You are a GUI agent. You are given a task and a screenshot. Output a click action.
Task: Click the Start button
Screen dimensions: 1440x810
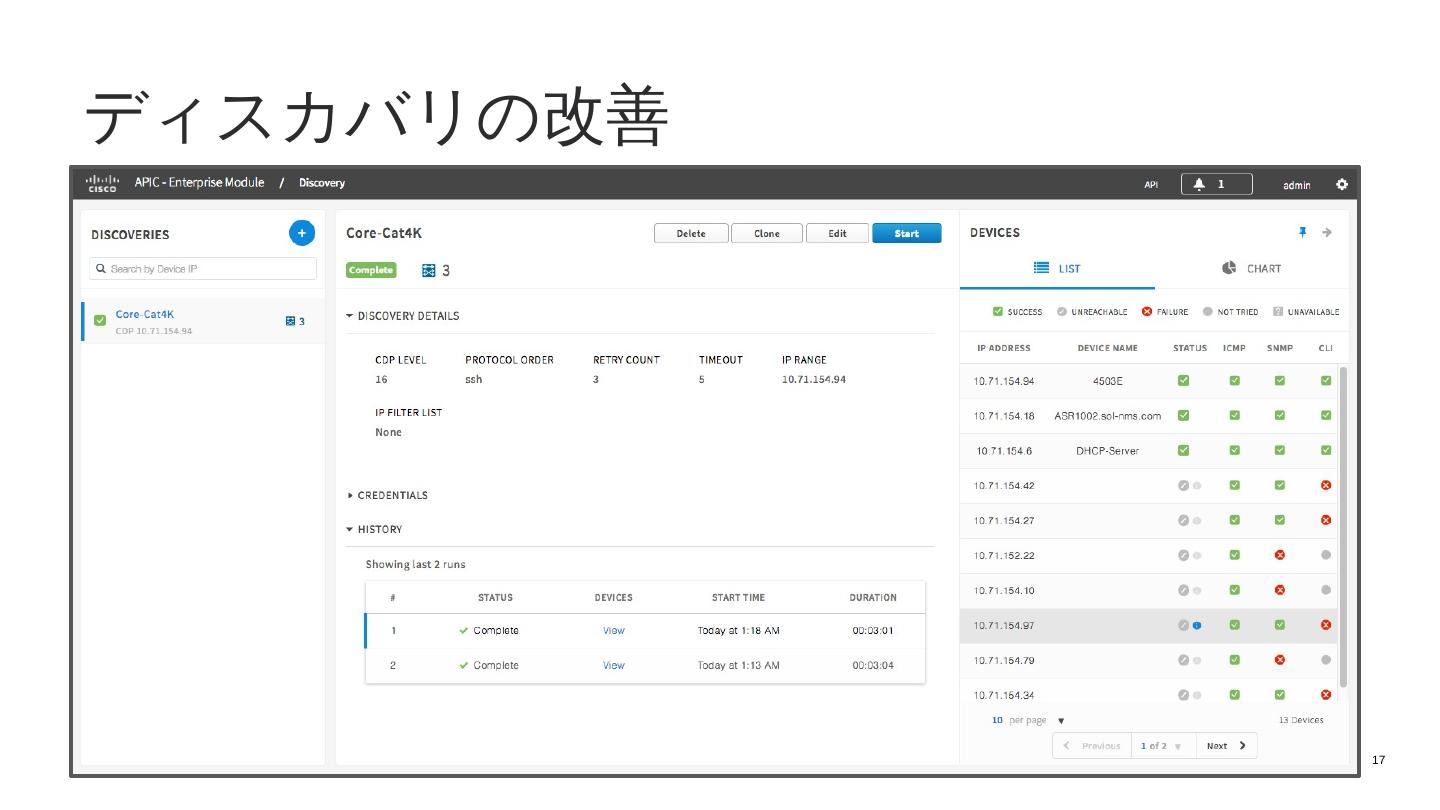(906, 233)
